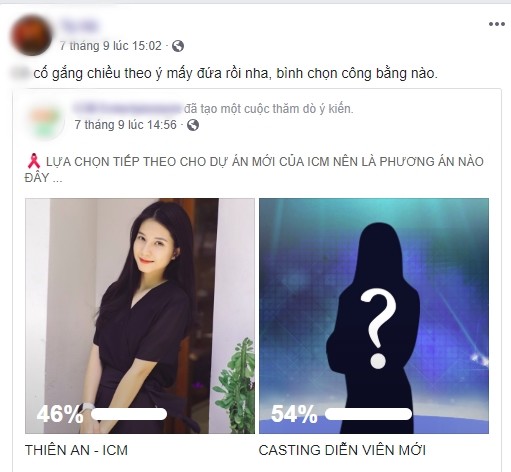
Task: Open the blurred page name in shared post
Action: (127, 108)
